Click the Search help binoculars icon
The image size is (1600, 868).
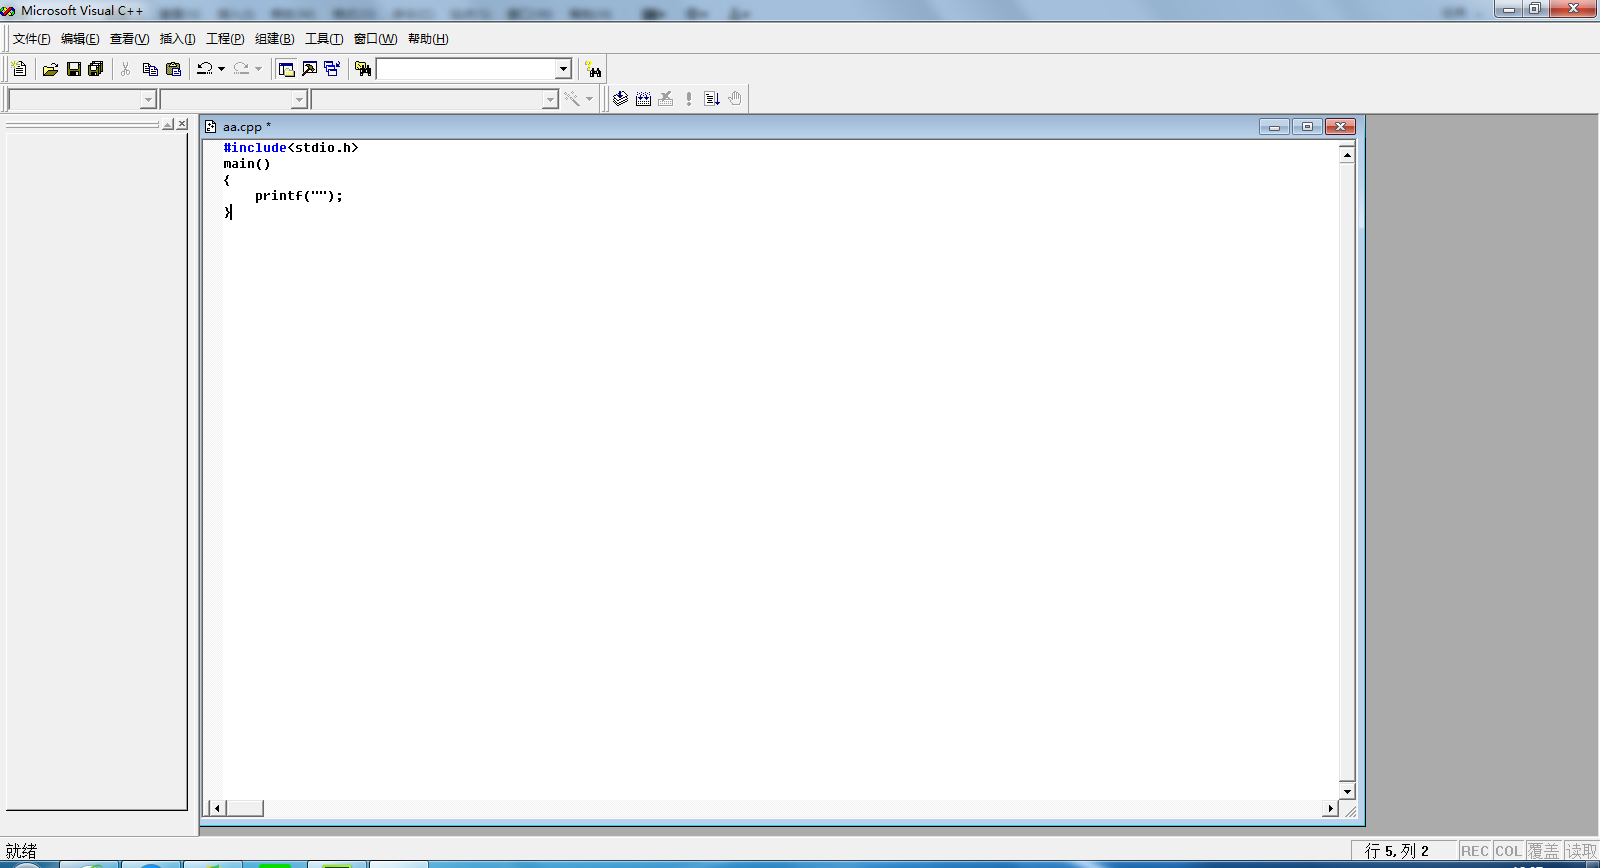click(594, 69)
